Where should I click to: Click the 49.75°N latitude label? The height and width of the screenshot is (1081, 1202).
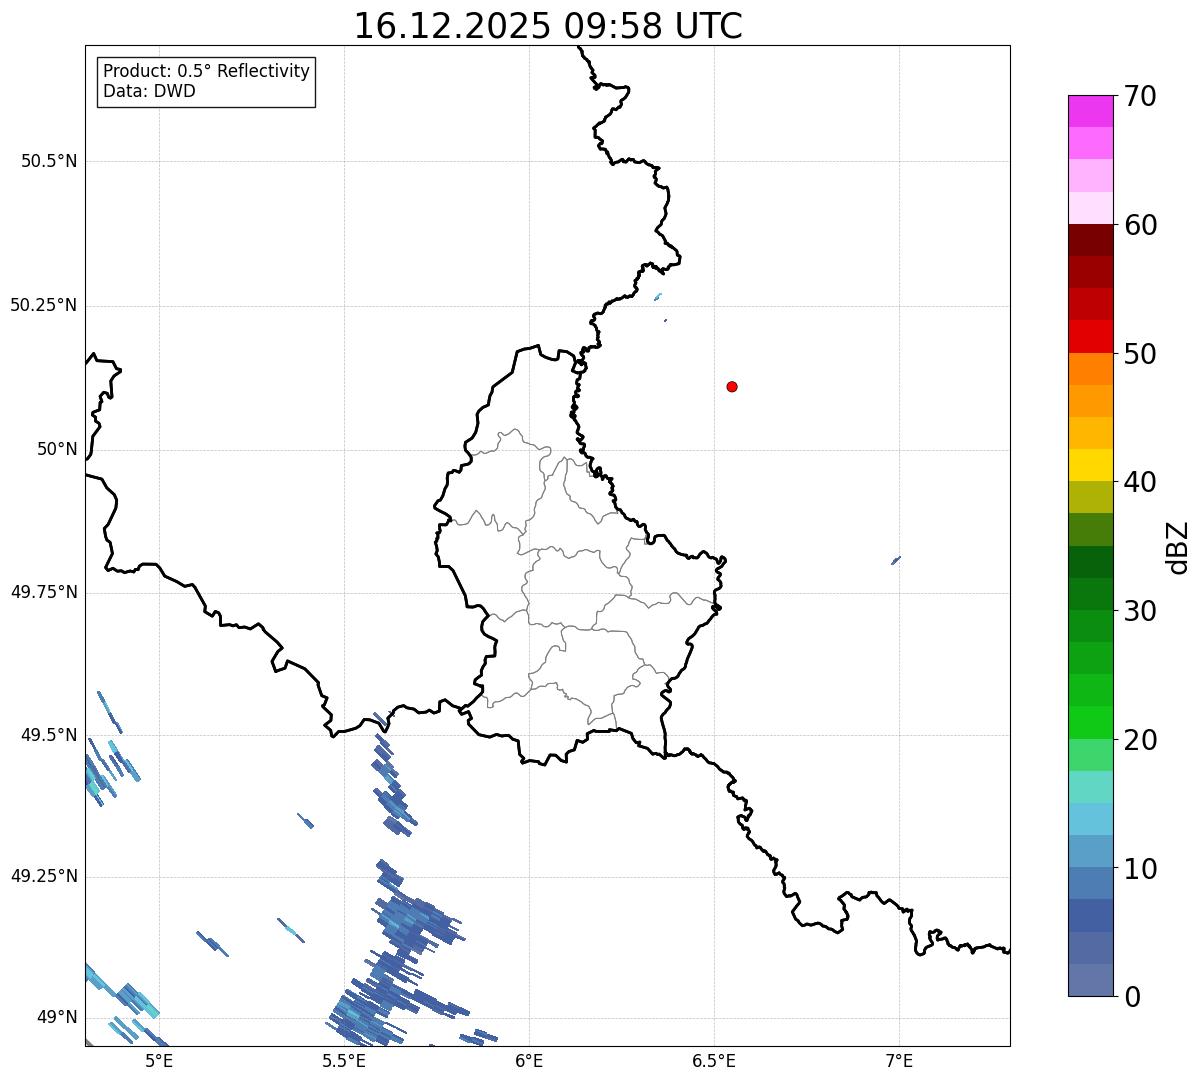point(44,592)
